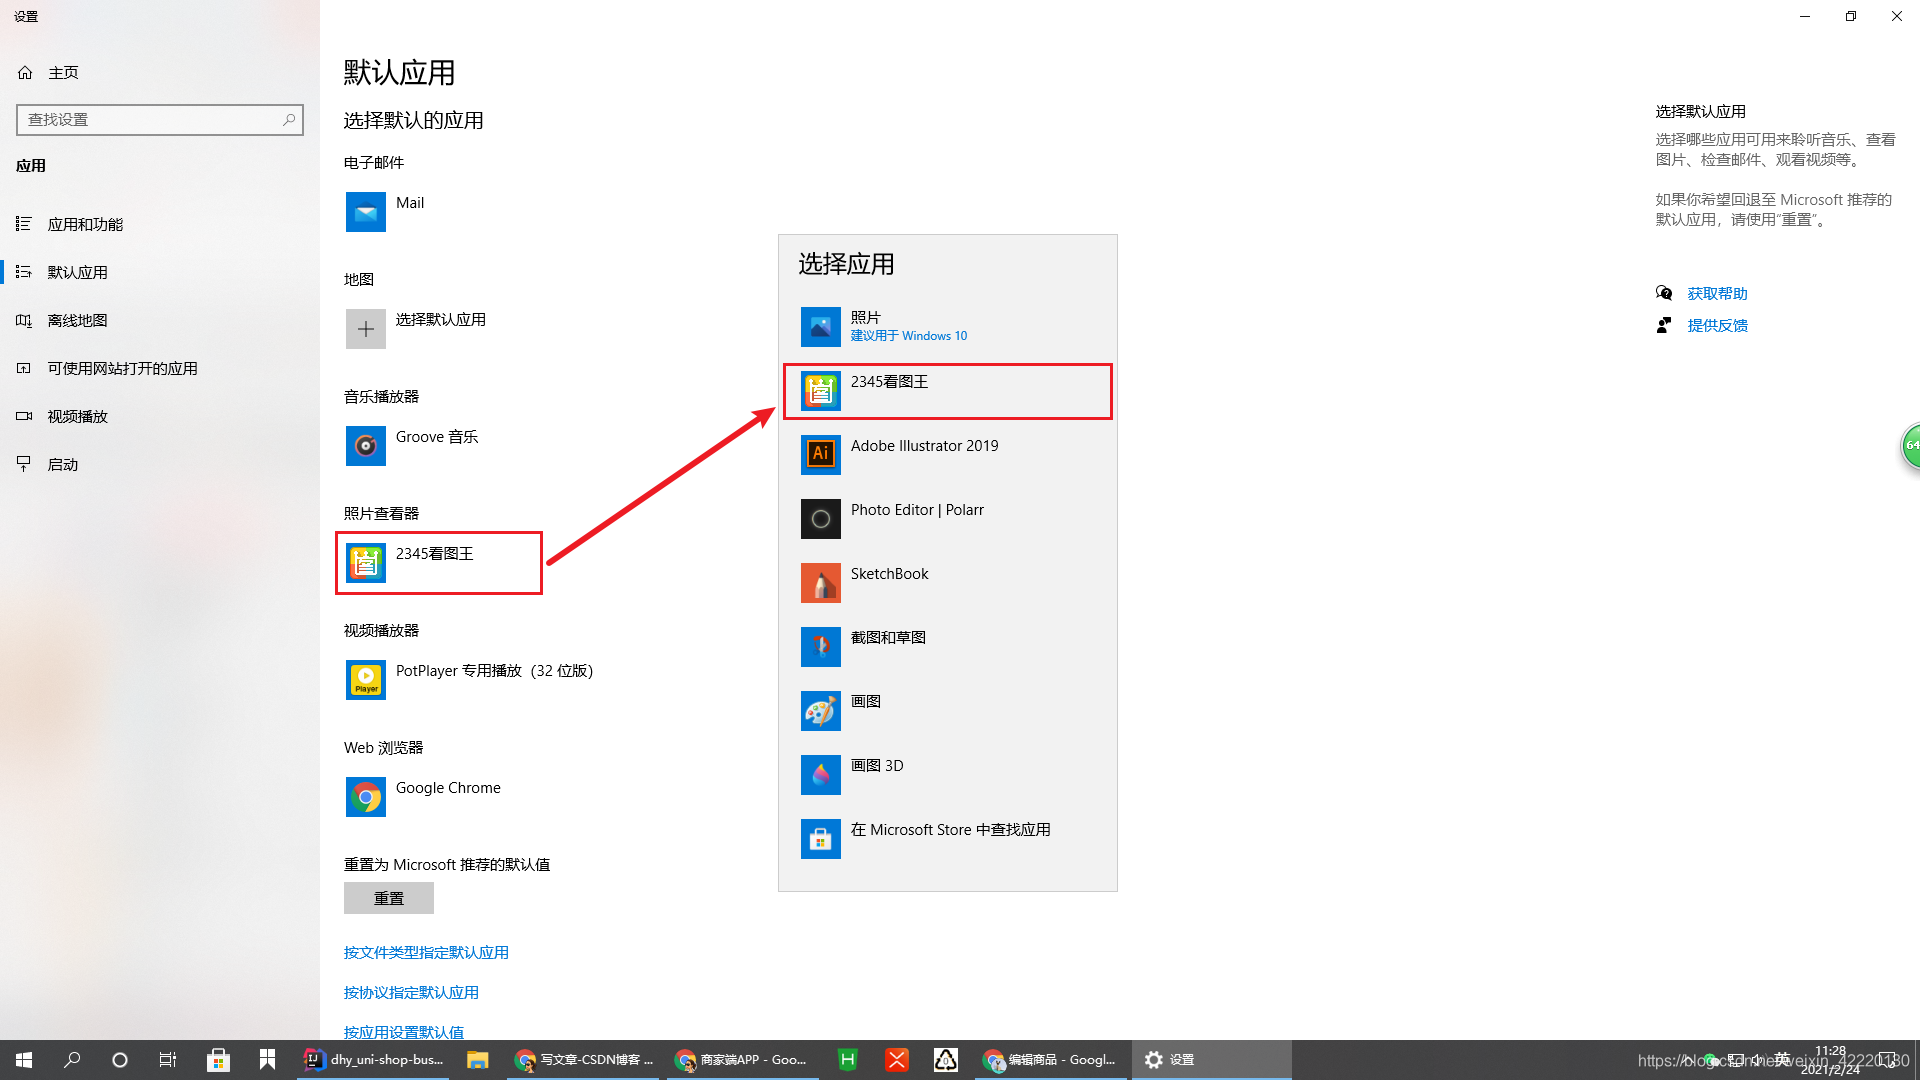Click the 主页 label in sidebar

(x=63, y=72)
